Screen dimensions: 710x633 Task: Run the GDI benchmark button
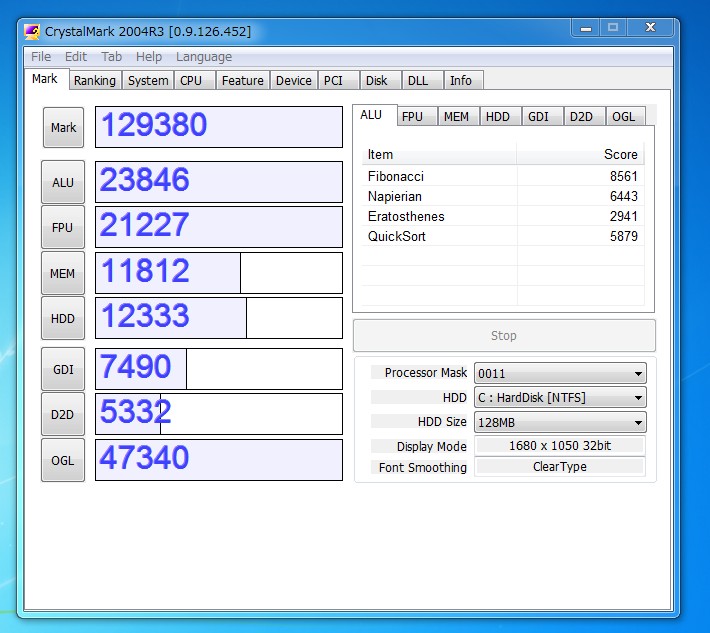[63, 369]
